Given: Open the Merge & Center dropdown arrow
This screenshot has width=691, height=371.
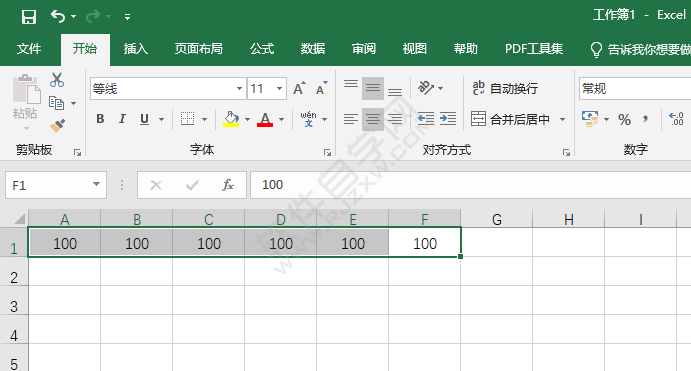Looking at the screenshot, I should pyautogui.click(x=562, y=119).
